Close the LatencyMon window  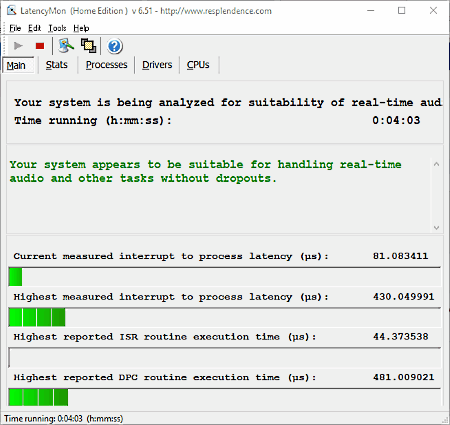[x=433, y=11]
